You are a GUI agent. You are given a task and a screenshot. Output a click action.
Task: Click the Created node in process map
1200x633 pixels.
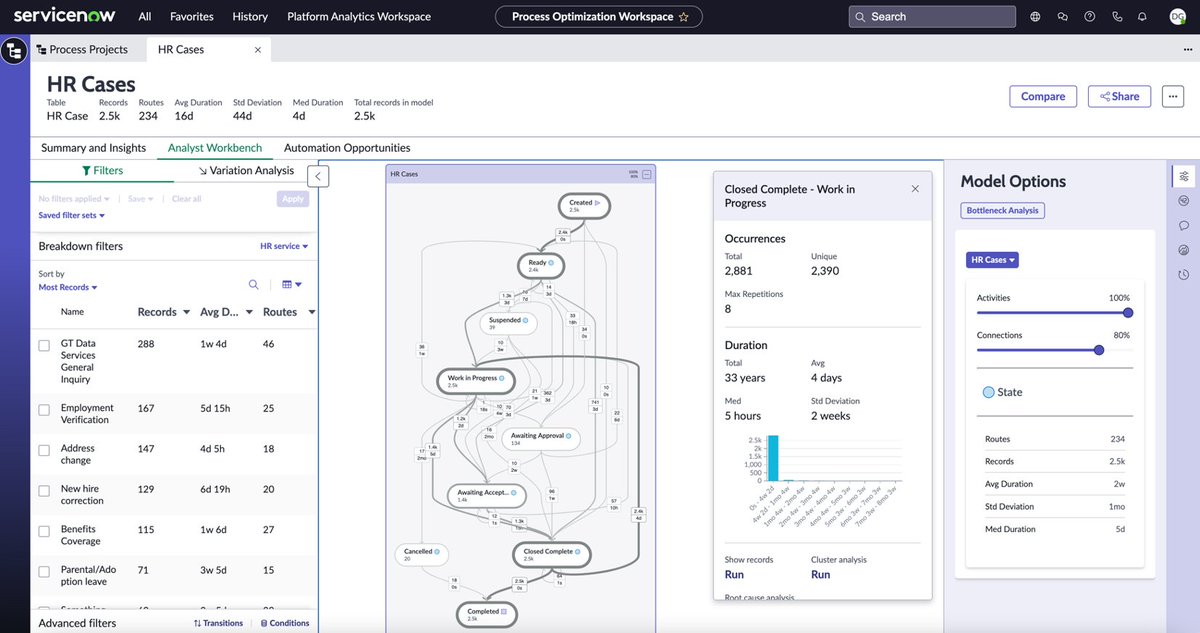[x=585, y=205]
